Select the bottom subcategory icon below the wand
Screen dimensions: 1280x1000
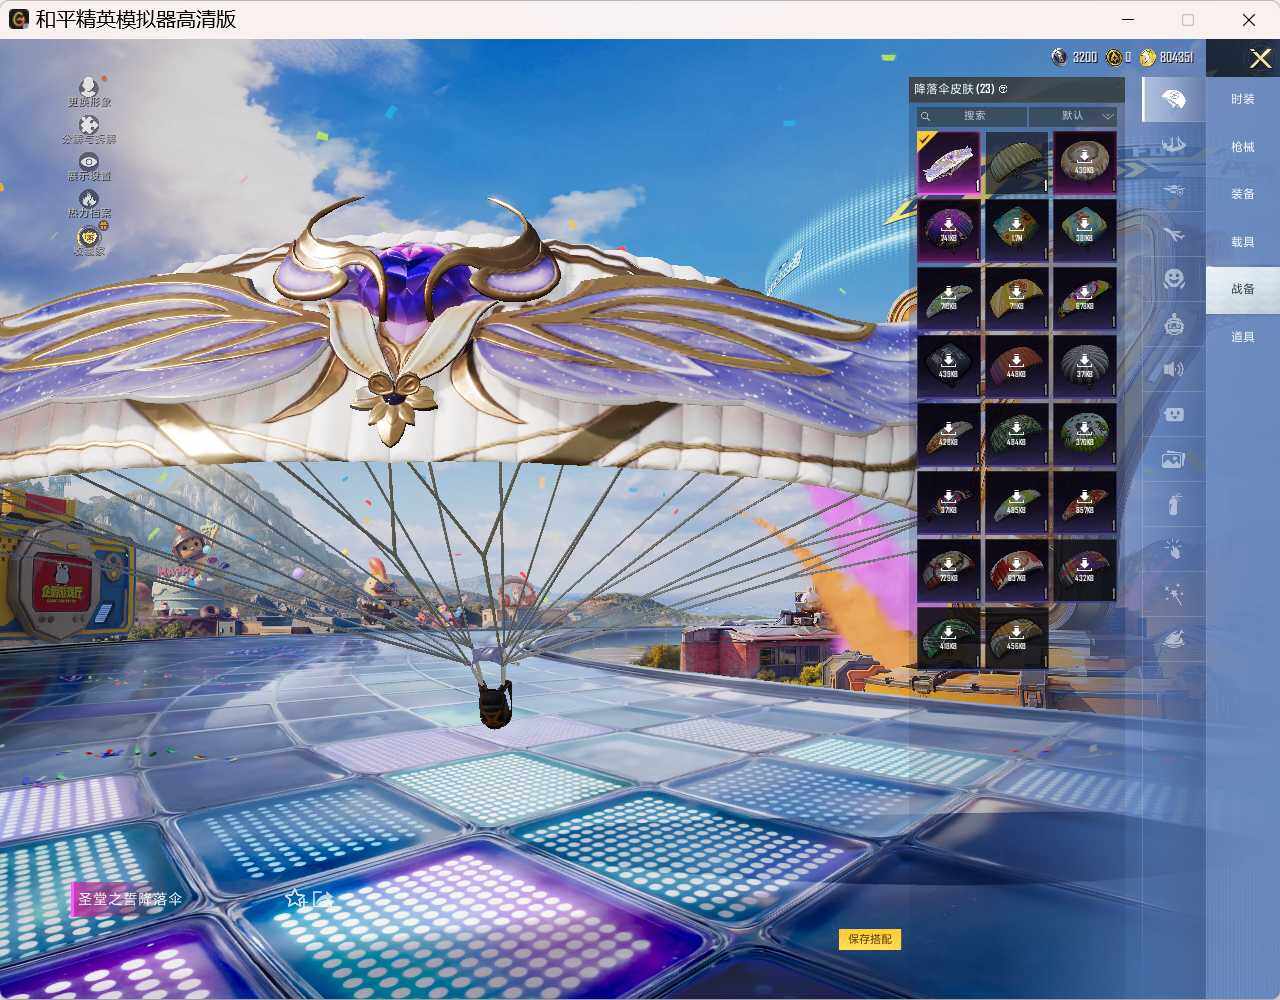(x=1174, y=638)
